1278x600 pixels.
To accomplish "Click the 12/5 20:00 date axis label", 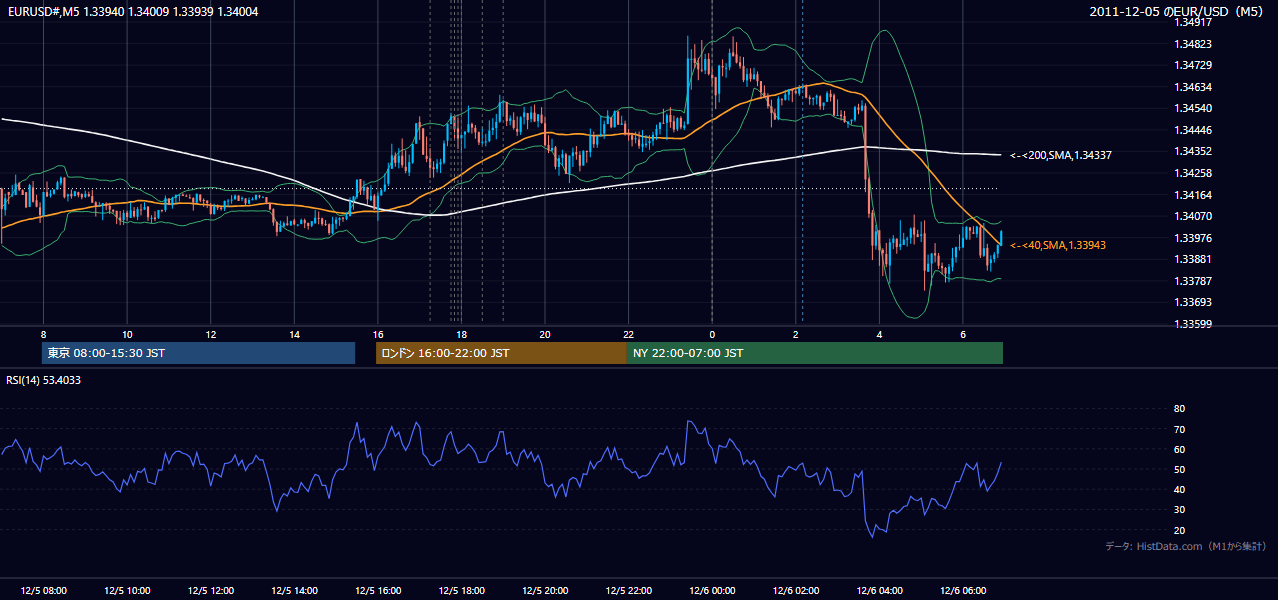I will coord(545,591).
